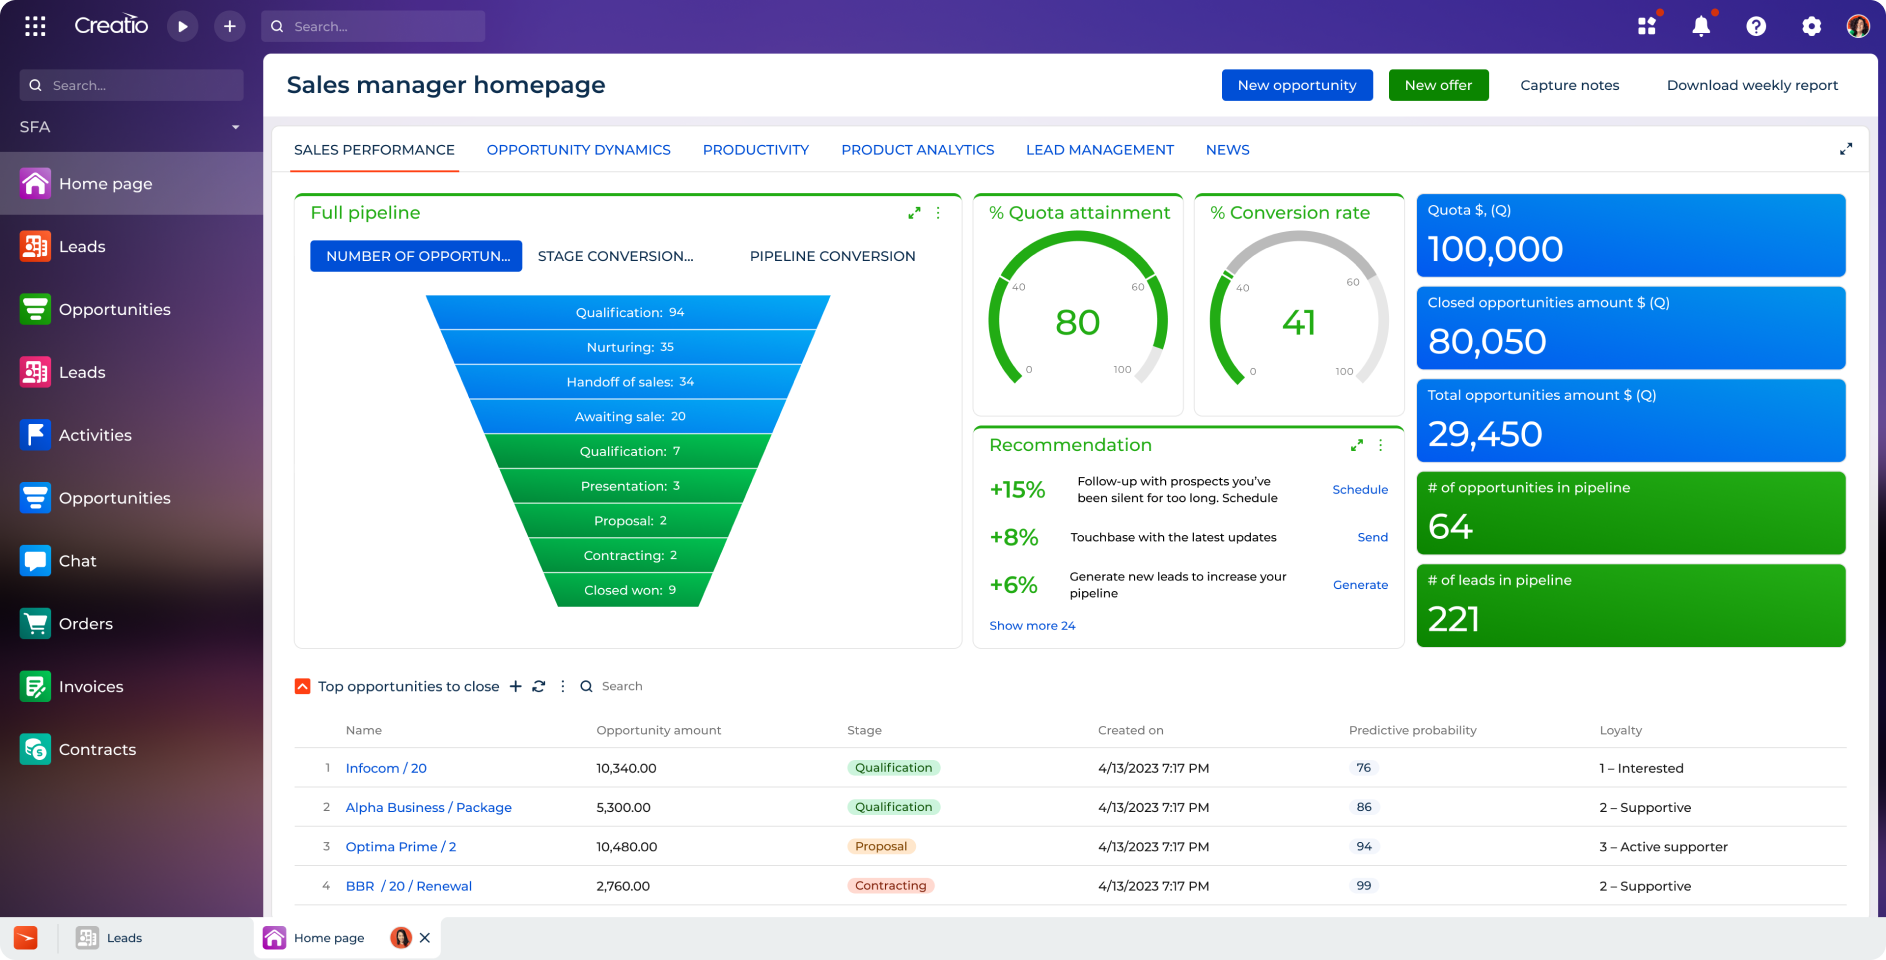The image size is (1886, 960).
Task: Open the Leads section in the sidebar
Action: point(82,246)
